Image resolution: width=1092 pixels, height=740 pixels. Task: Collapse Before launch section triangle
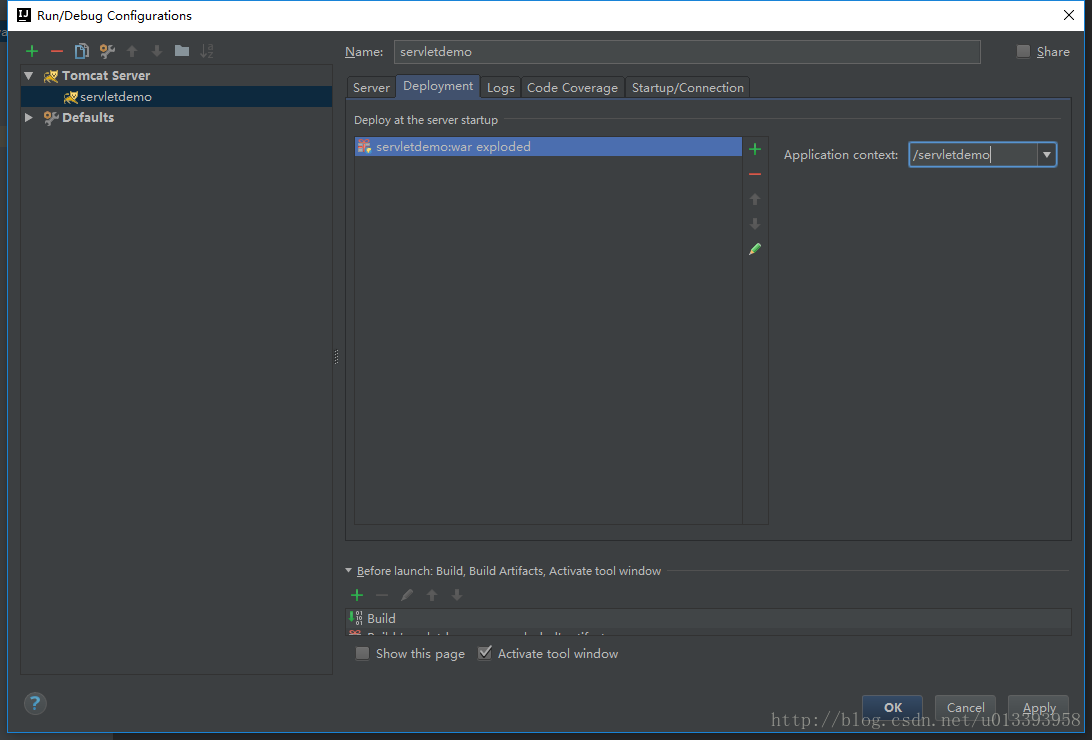click(x=349, y=570)
